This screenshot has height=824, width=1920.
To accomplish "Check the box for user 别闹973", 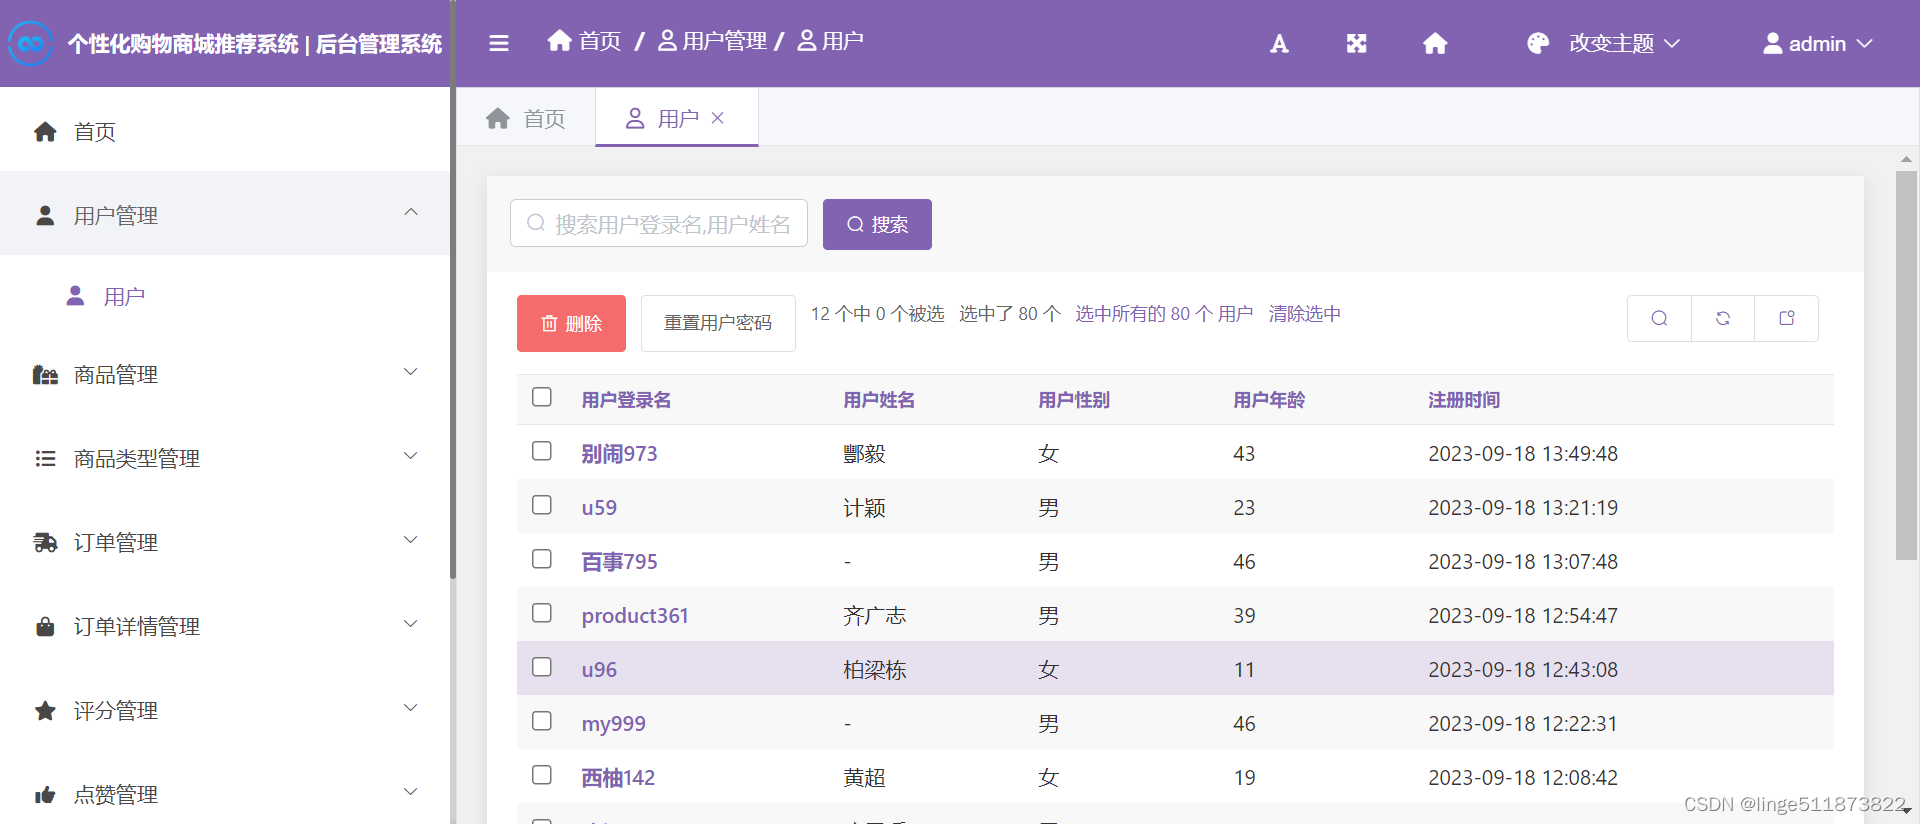I will (x=542, y=451).
